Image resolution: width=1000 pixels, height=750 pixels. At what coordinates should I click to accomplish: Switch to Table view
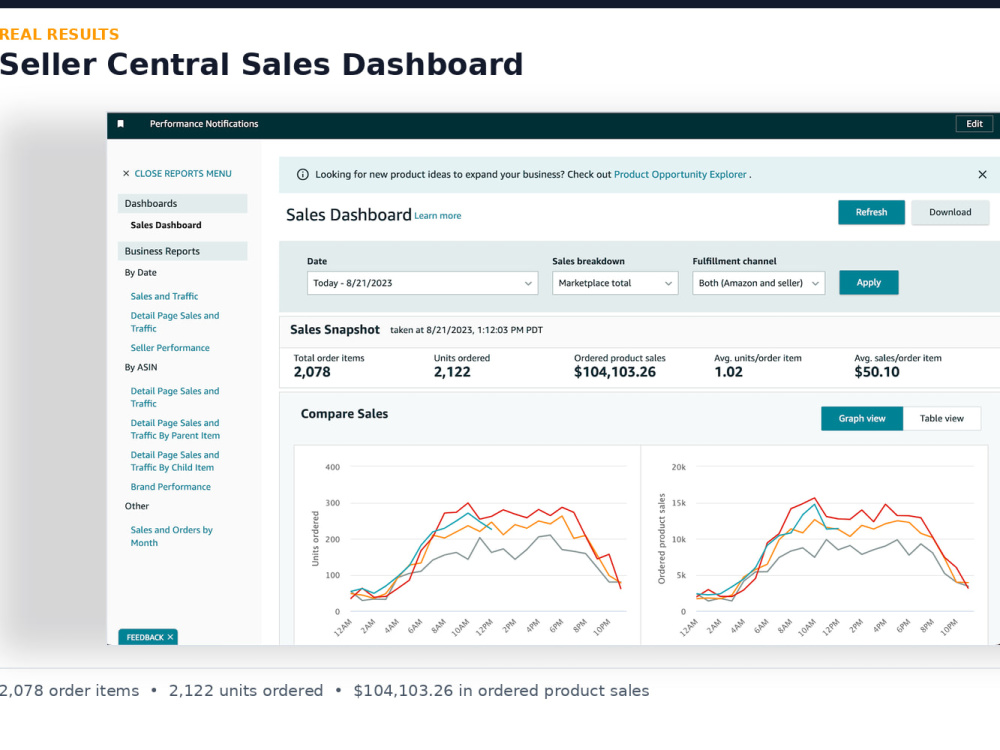pyautogui.click(x=941, y=418)
